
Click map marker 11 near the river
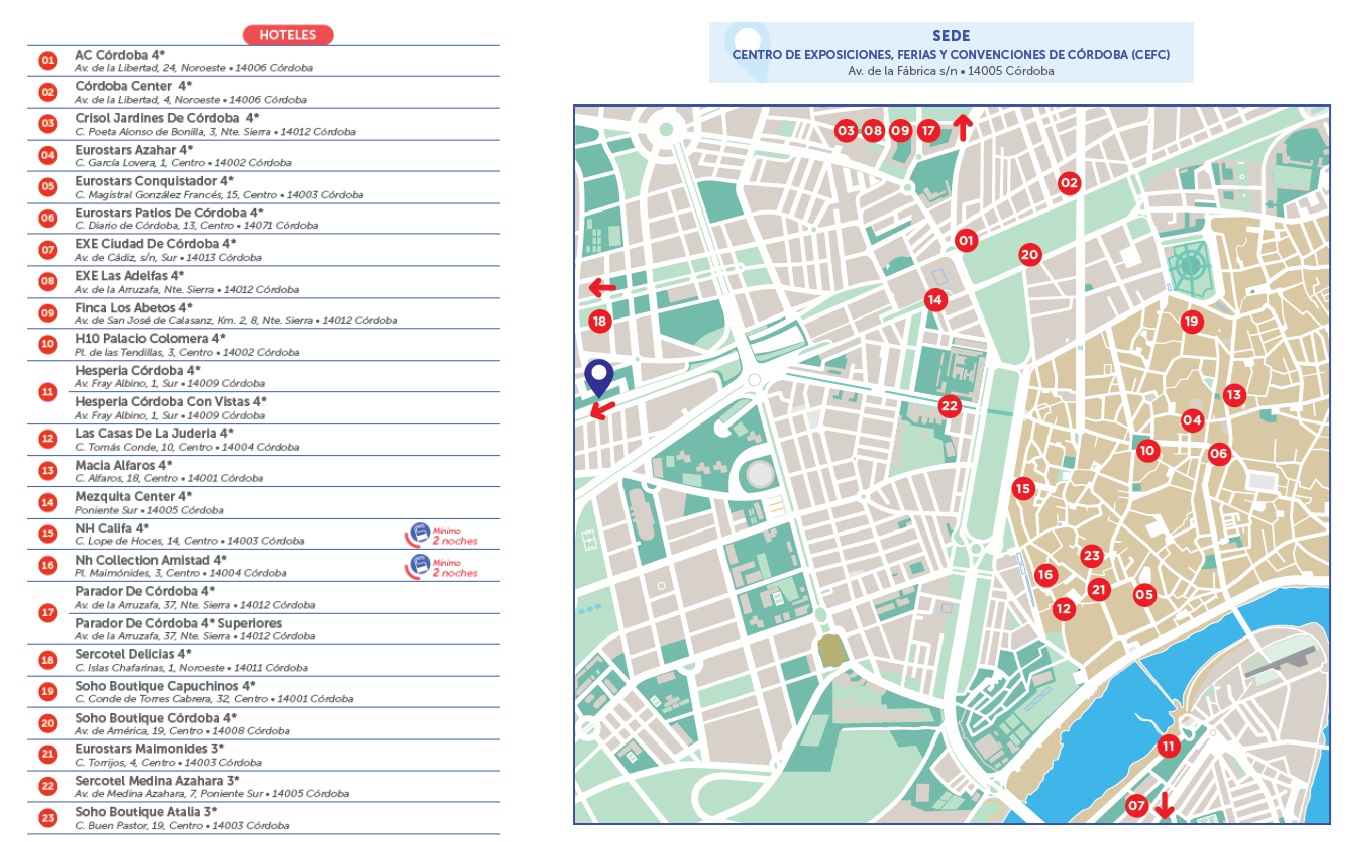[x=1168, y=746]
